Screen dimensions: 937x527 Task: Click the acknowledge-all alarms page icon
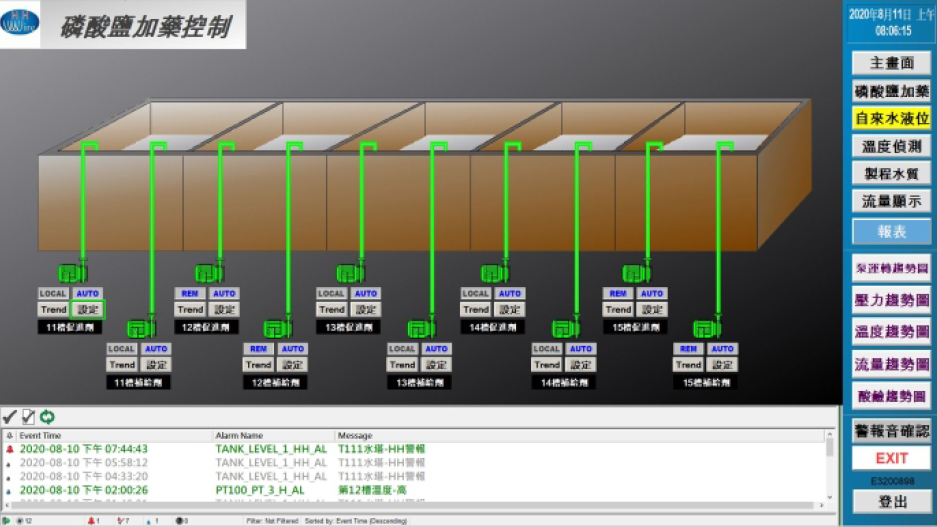pos(28,417)
